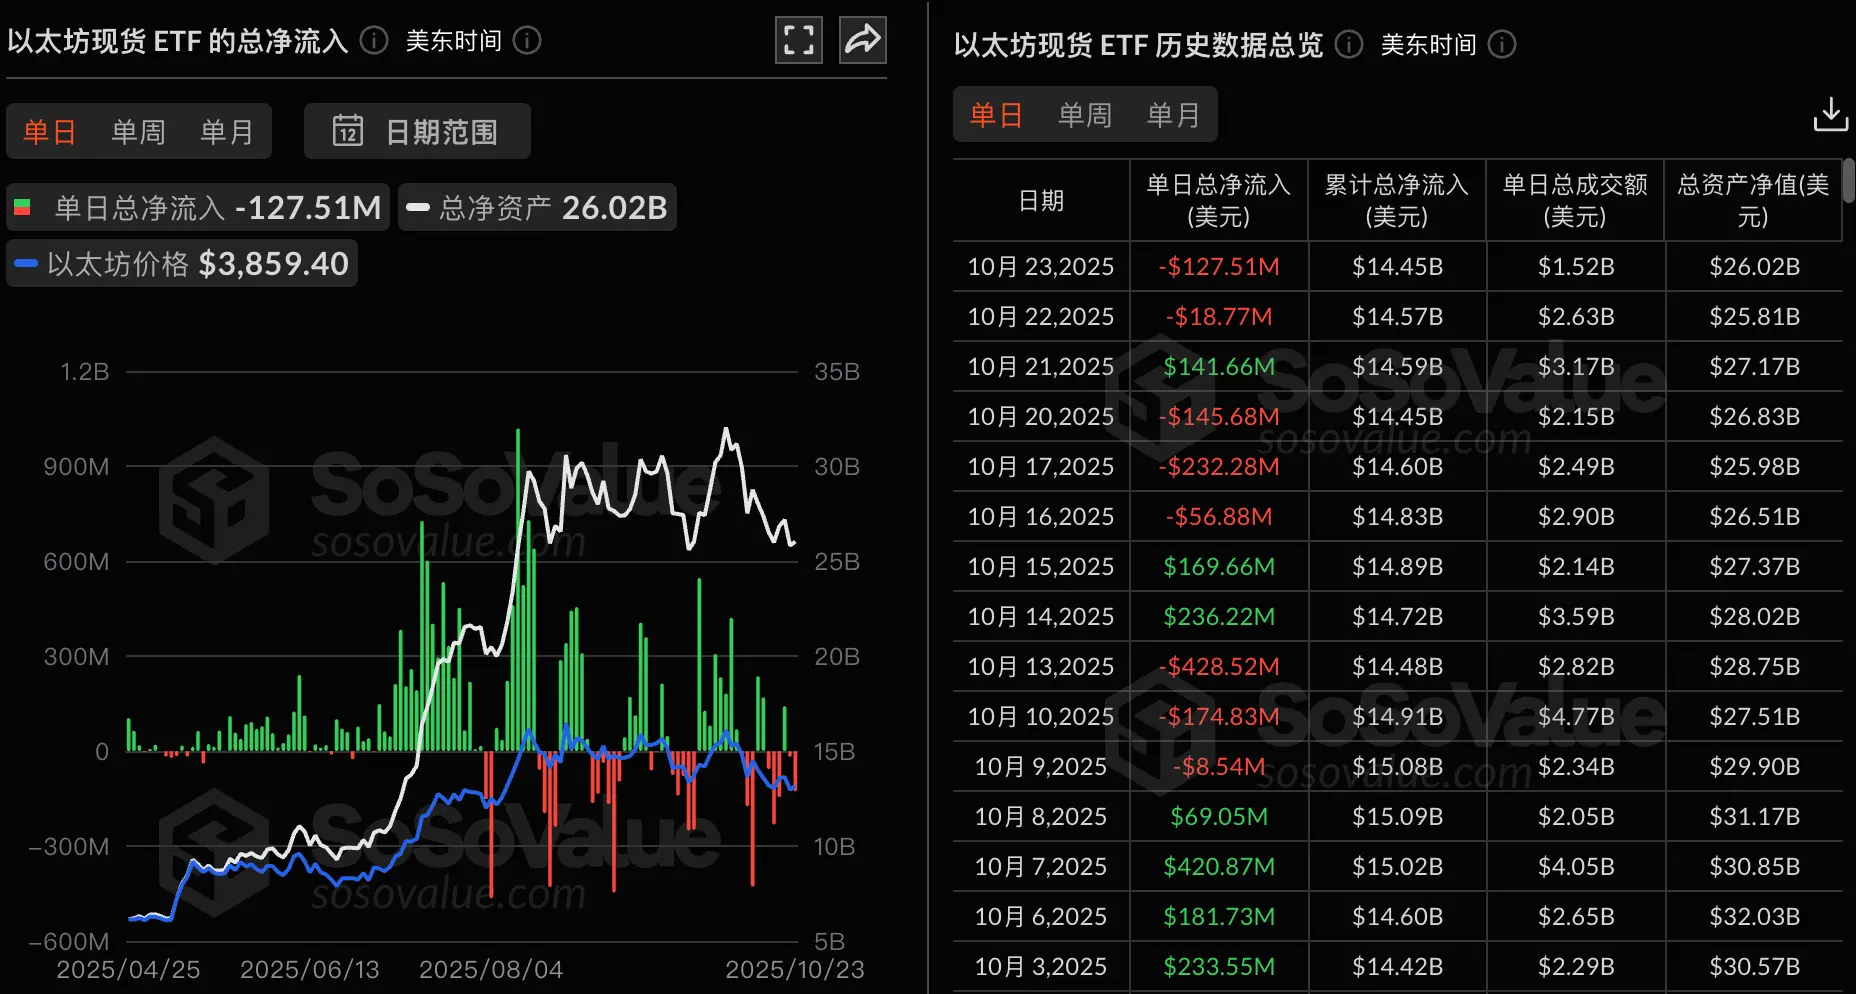Open the 日期范围 date range picker

(417, 130)
